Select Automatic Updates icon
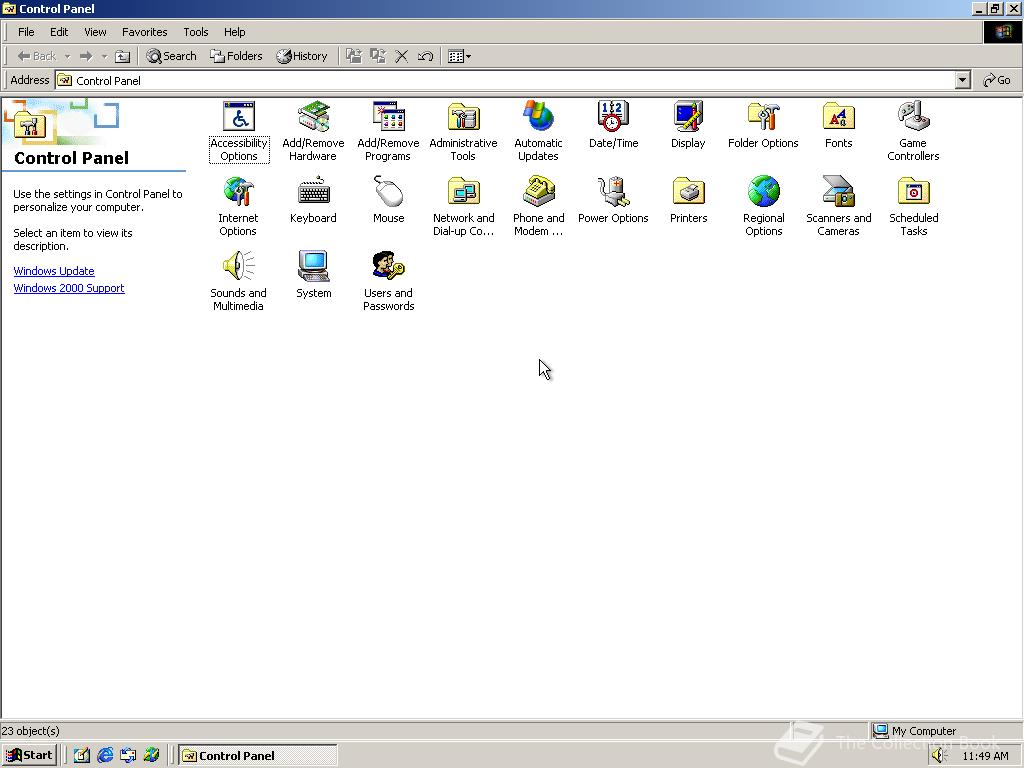The width and height of the screenshot is (1024, 768). point(538,131)
